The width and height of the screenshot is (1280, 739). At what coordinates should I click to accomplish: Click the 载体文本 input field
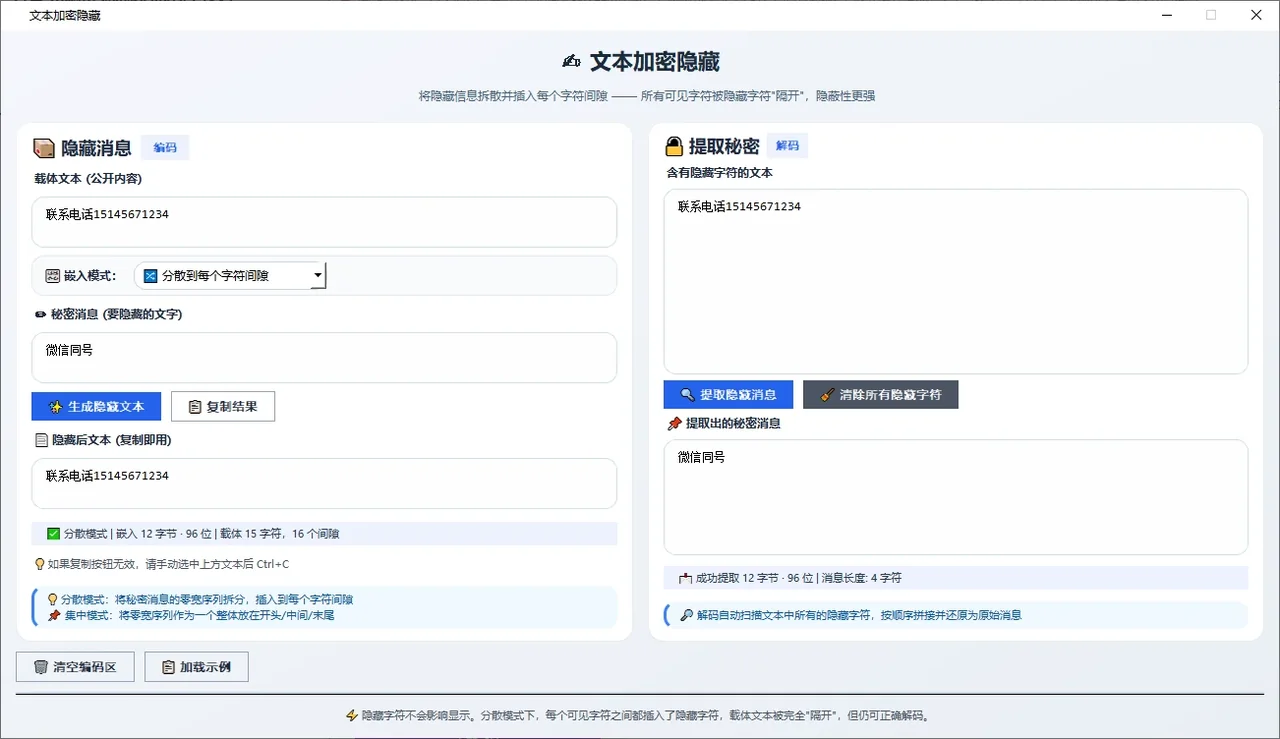tap(324, 221)
